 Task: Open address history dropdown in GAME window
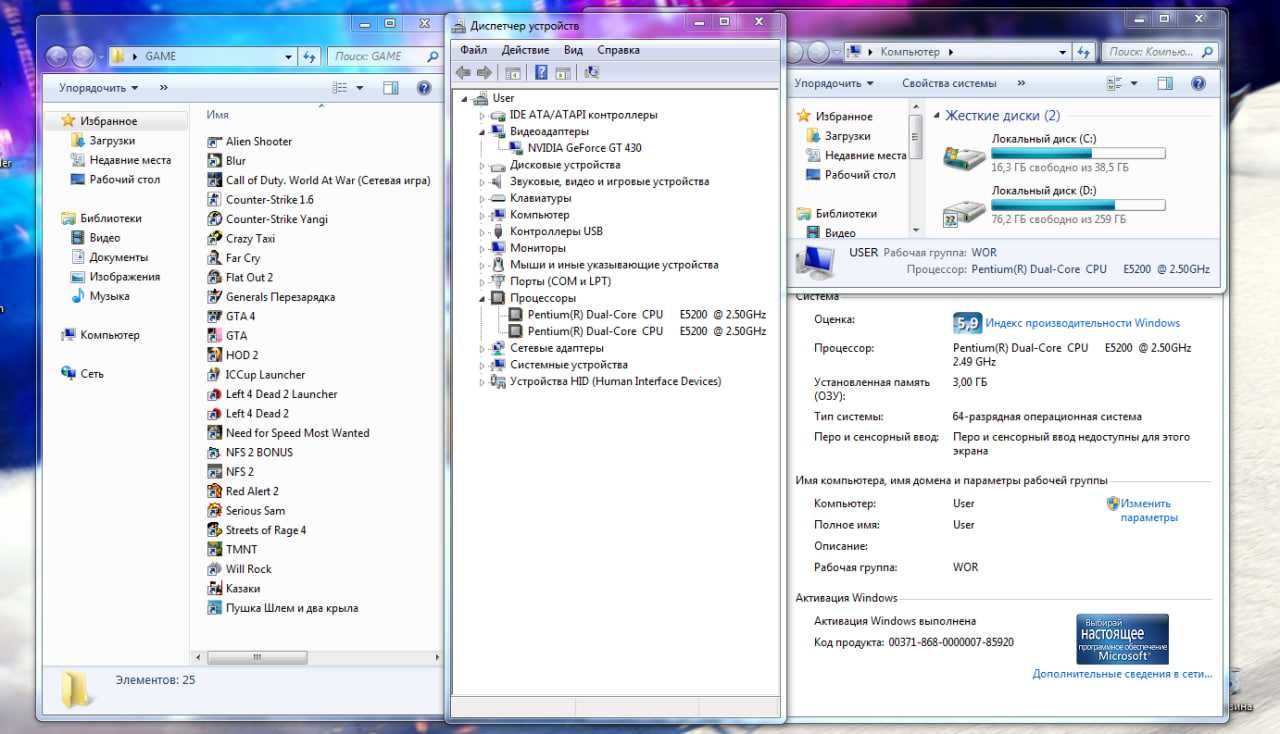coord(288,57)
